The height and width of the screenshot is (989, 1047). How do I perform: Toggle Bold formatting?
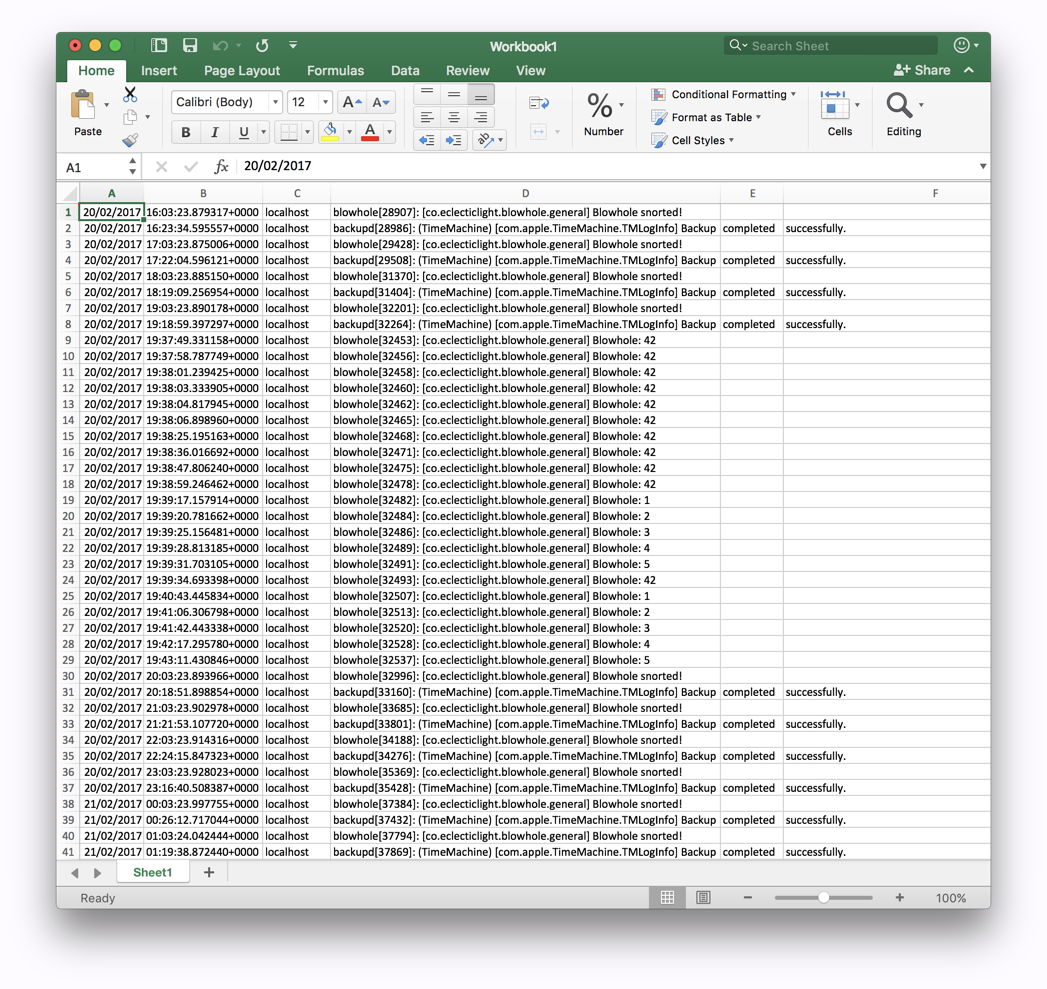[186, 132]
